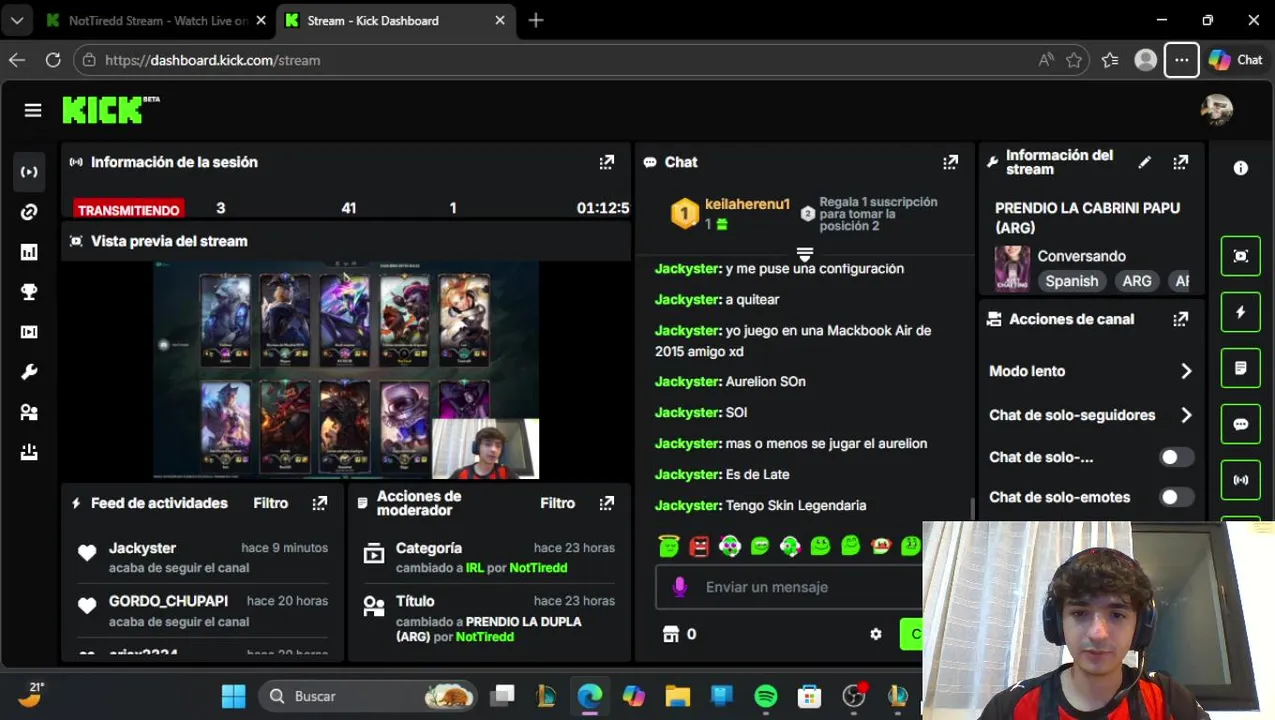Image resolution: width=1275 pixels, height=720 pixels.
Task: Click Jackyster in the activity feed
Action: pyautogui.click(x=142, y=548)
